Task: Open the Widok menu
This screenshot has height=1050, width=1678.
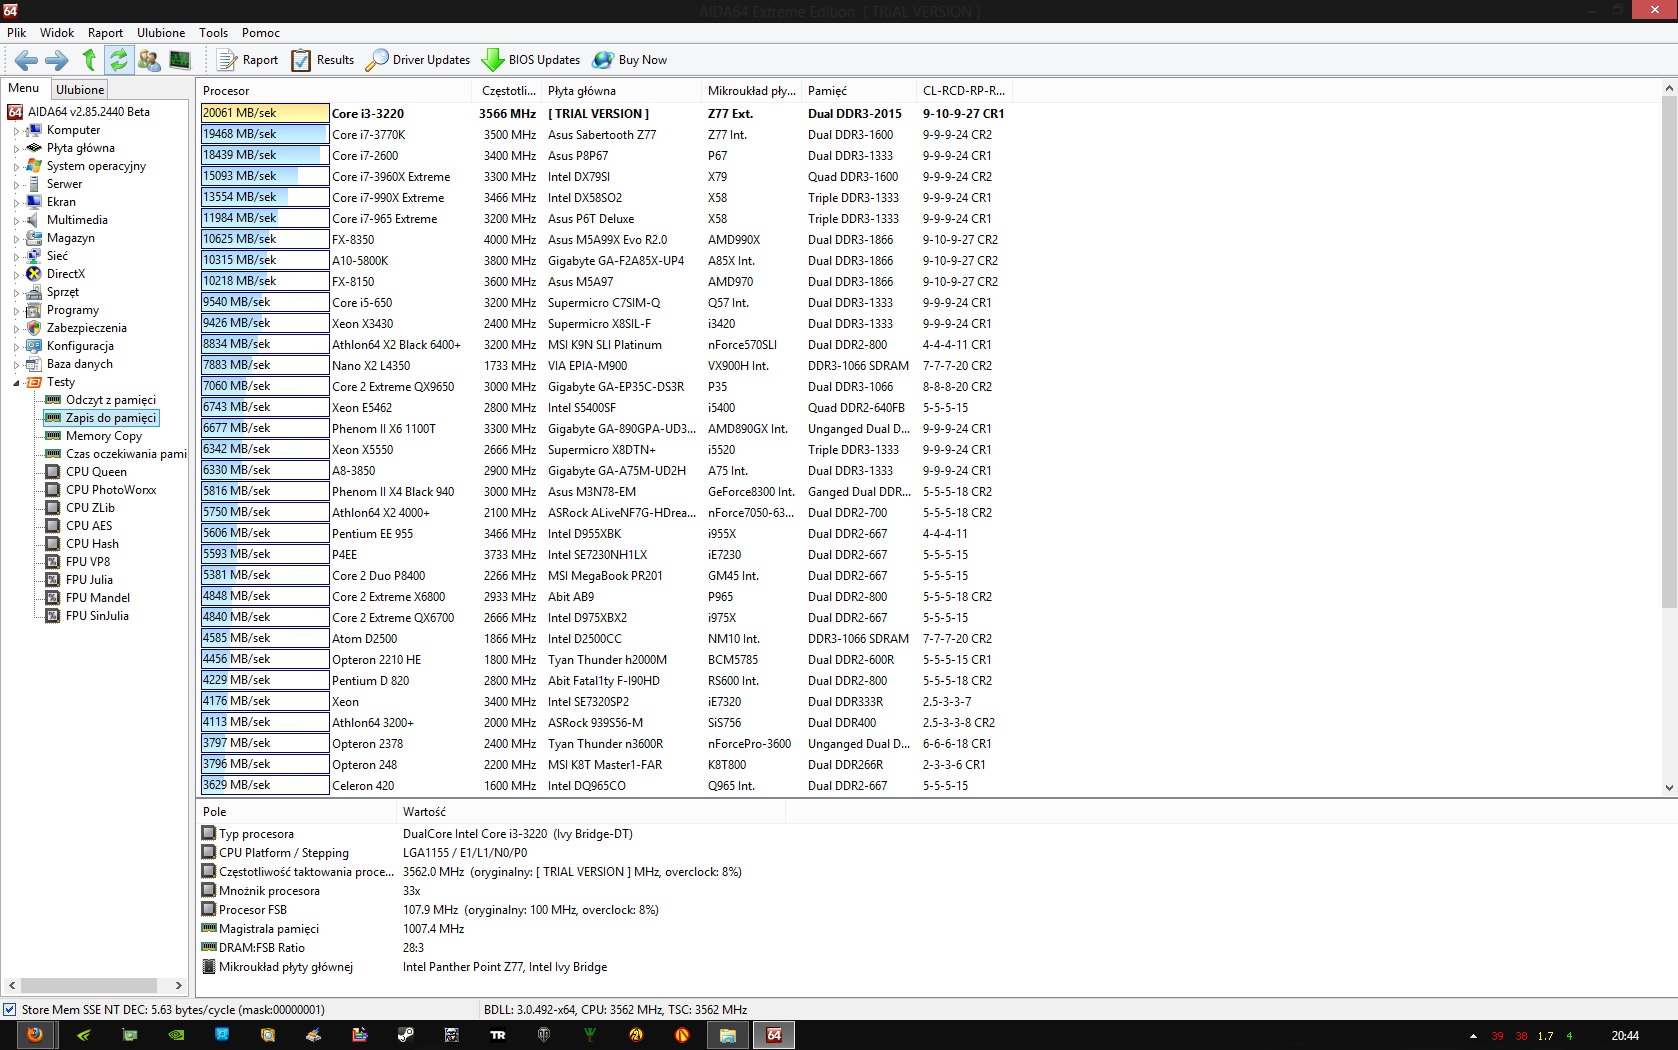Action: coord(57,33)
